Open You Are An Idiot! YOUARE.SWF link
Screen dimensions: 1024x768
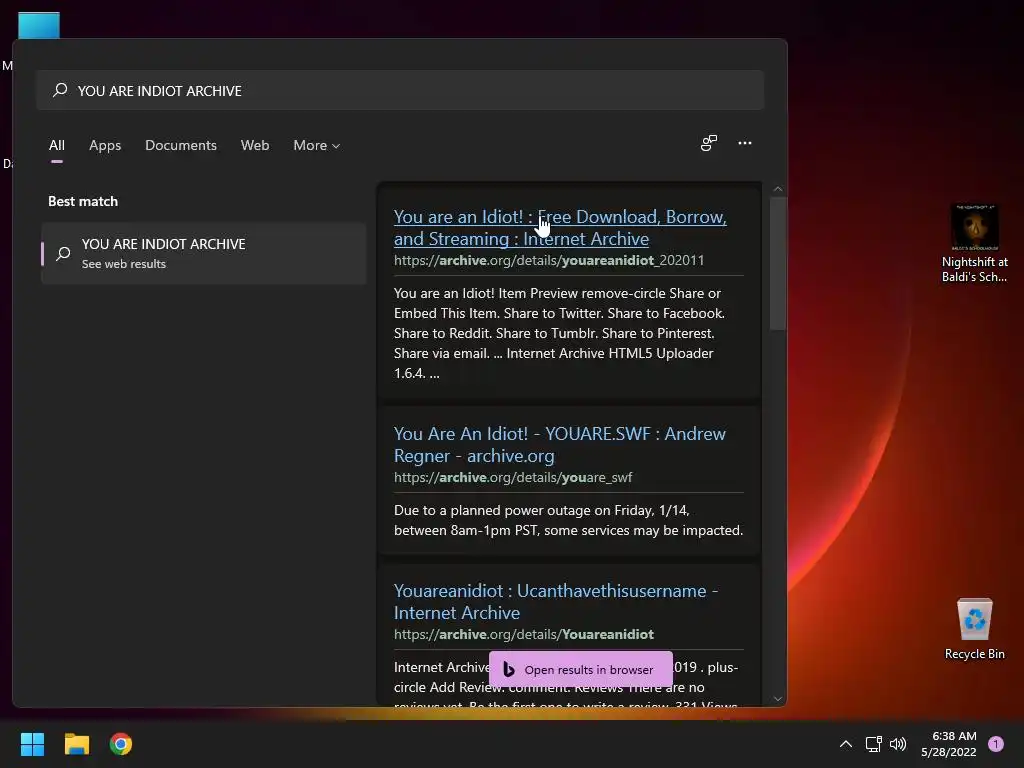tap(560, 444)
